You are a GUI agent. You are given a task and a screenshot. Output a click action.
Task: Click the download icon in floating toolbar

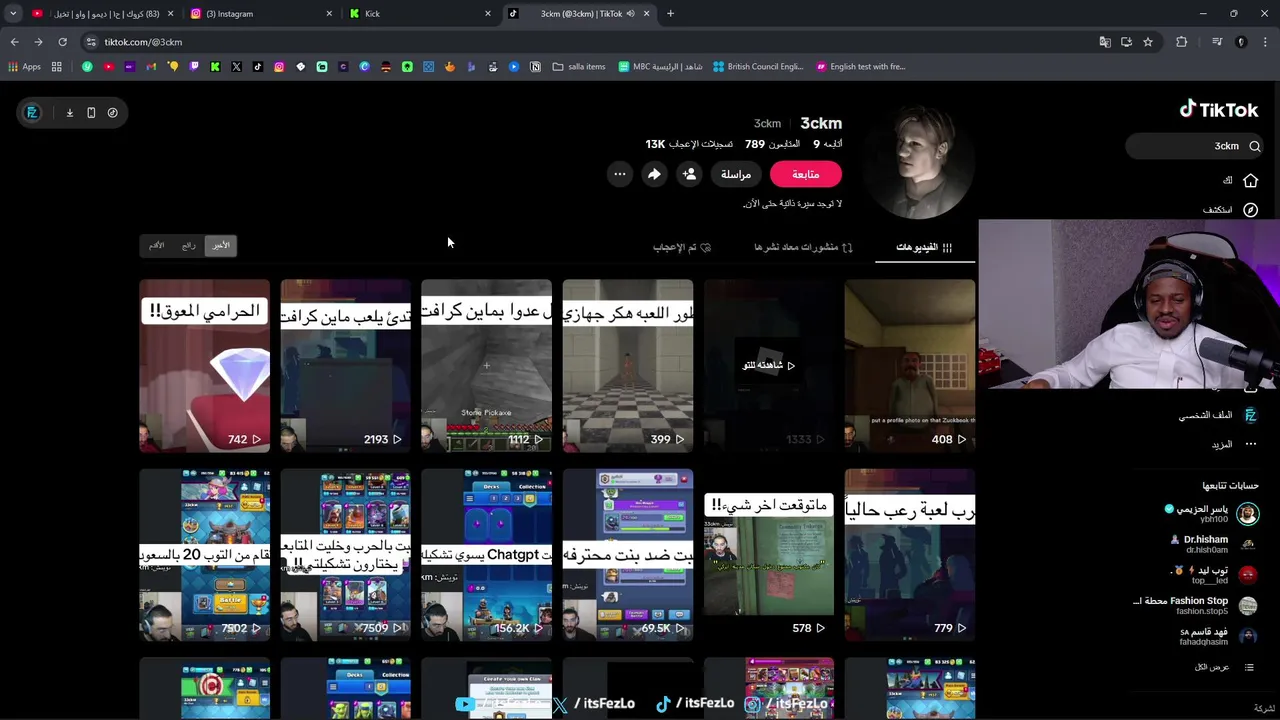(x=70, y=112)
